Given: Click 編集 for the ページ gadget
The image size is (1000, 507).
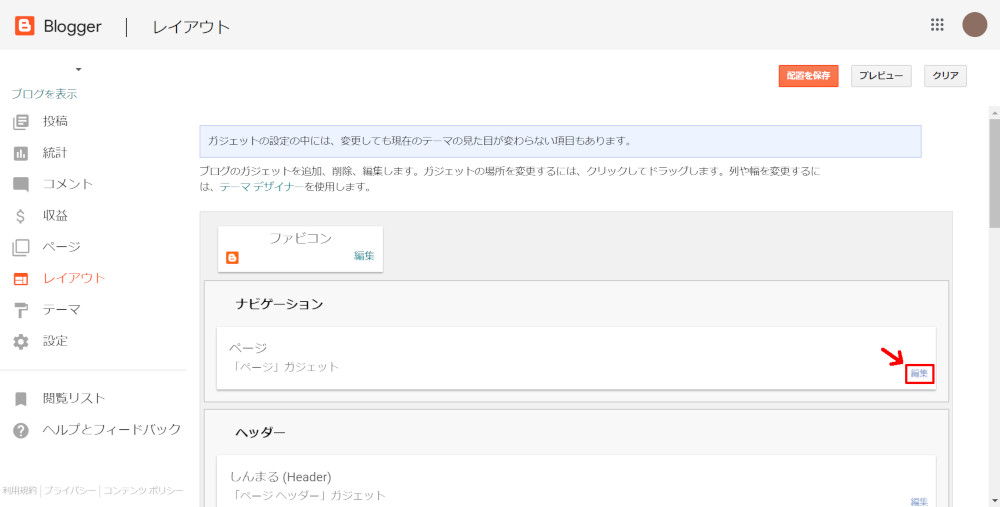Looking at the screenshot, I should click(919, 373).
